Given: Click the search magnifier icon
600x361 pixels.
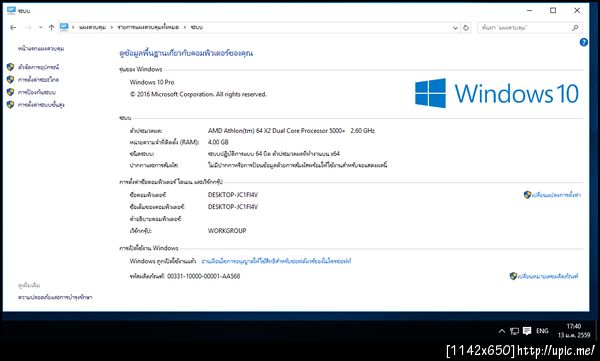Looking at the screenshot, I should click(x=575, y=28).
